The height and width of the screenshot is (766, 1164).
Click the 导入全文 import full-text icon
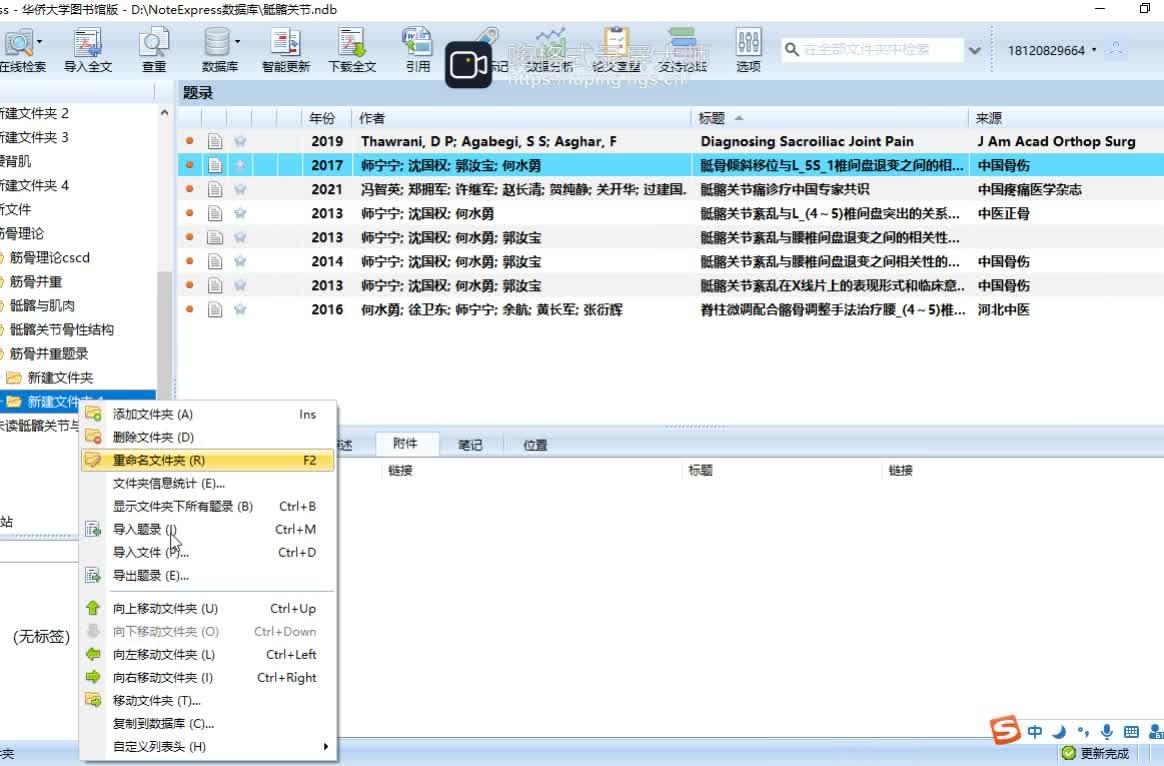pos(88,45)
